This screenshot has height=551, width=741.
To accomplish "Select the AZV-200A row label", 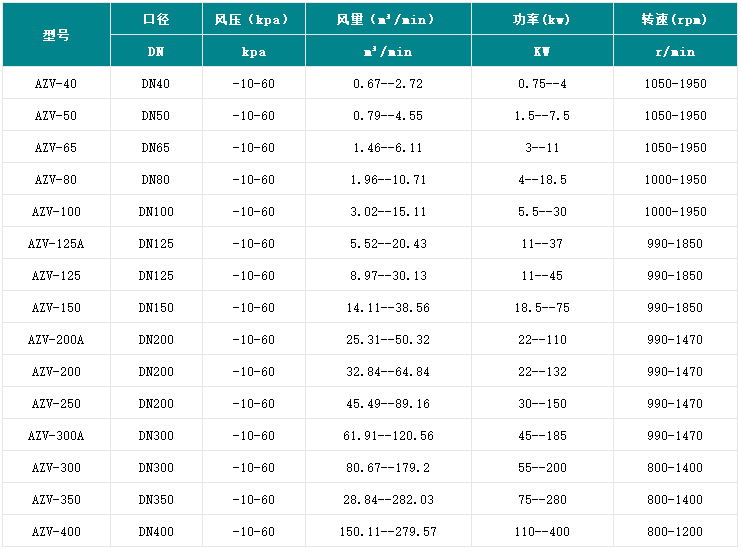I will [56, 340].
